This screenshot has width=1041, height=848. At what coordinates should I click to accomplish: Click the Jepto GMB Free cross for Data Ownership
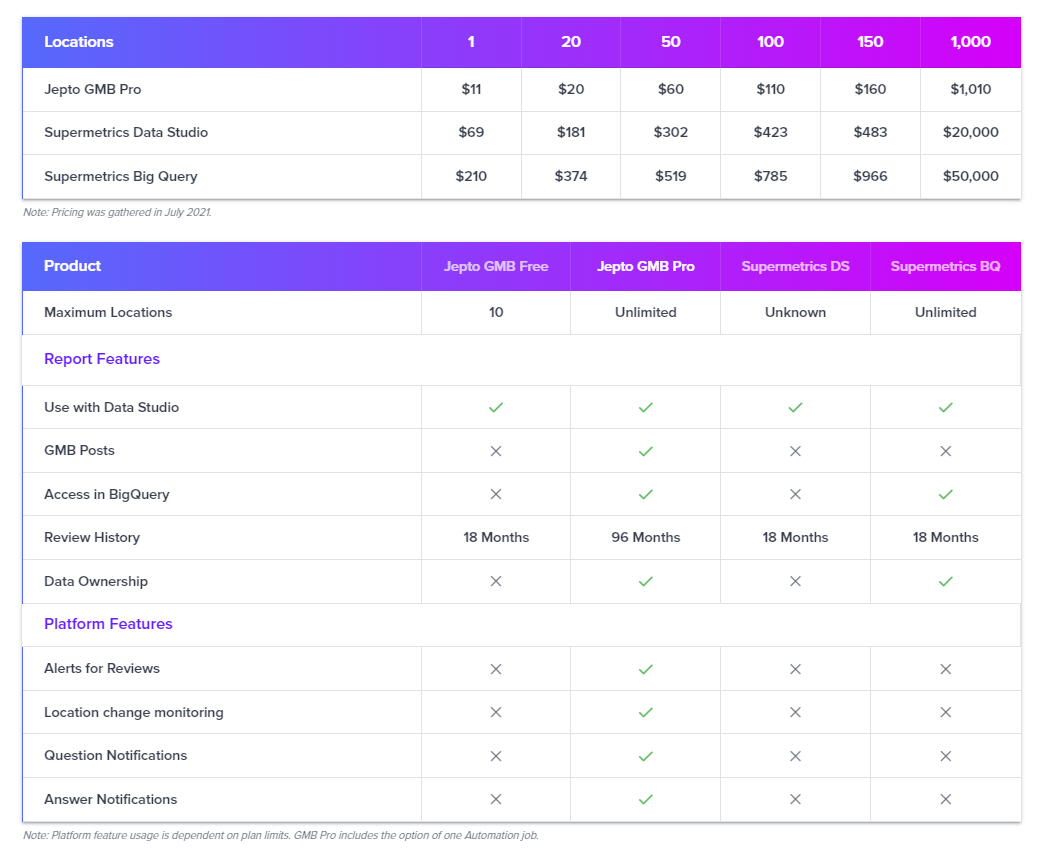coord(496,581)
